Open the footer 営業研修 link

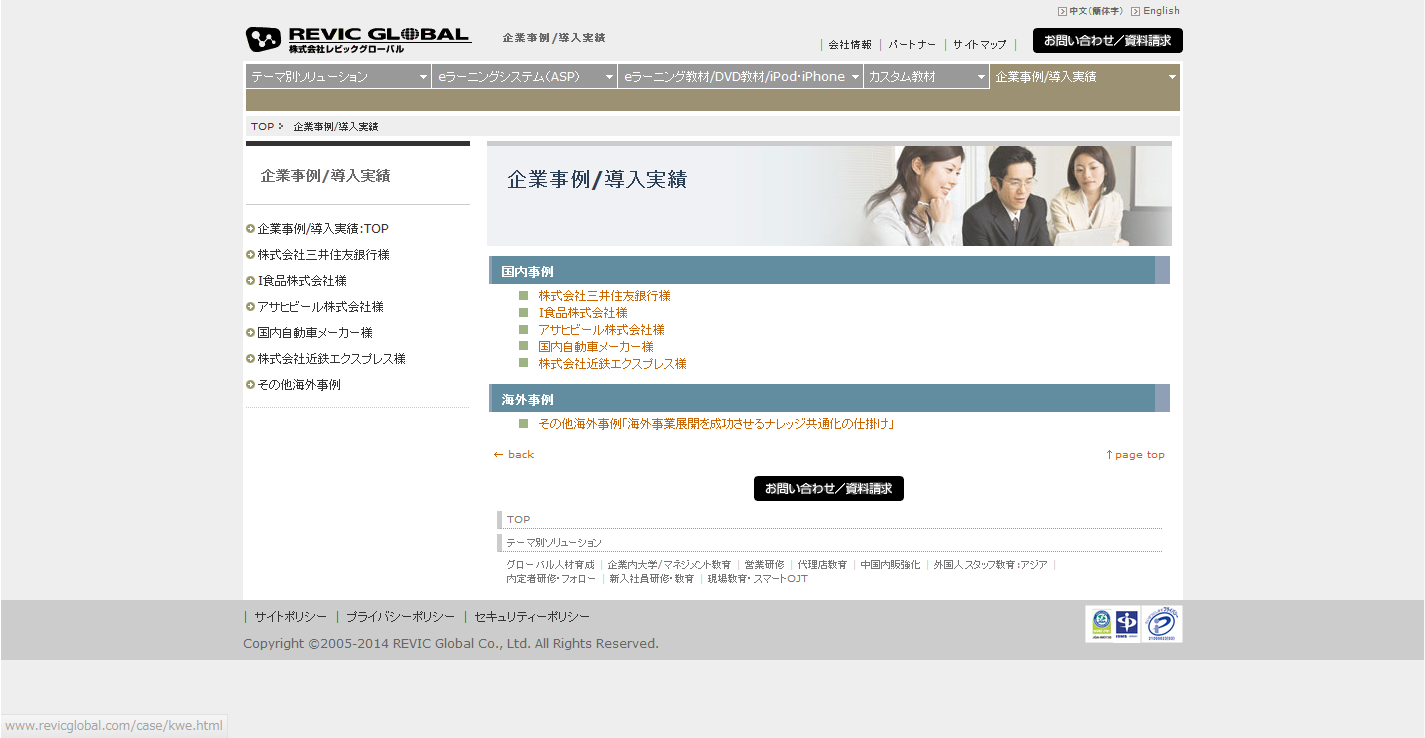[764, 565]
